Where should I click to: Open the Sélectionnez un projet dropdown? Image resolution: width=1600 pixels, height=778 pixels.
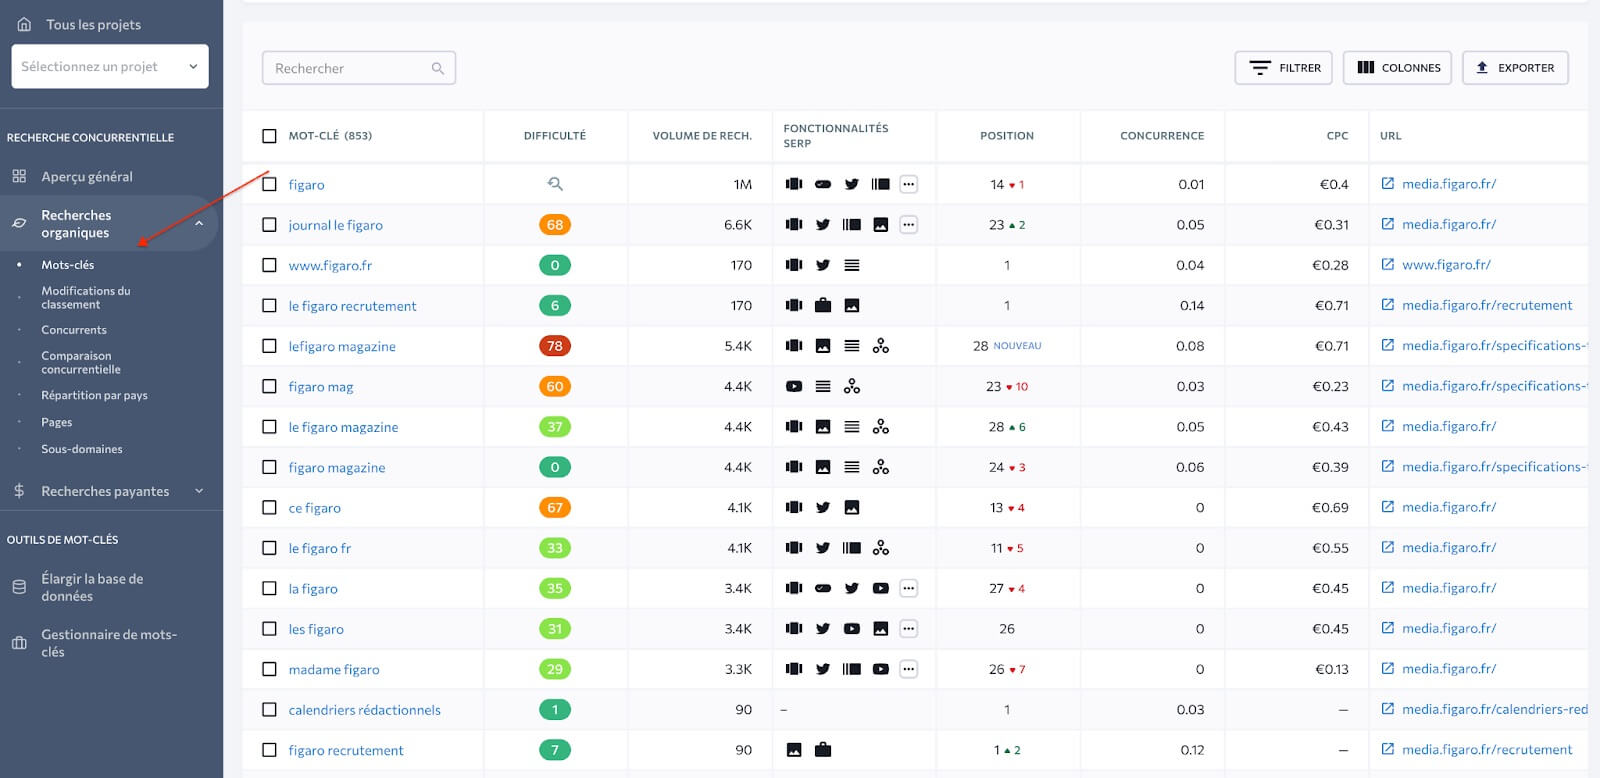[x=110, y=66]
